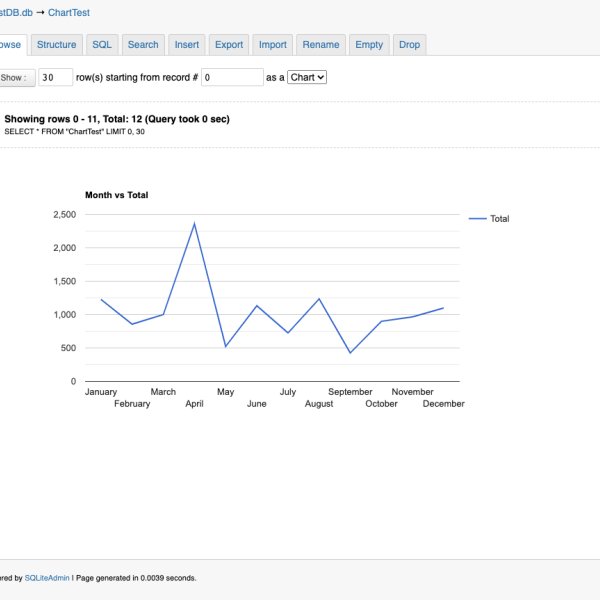Viewport: 600px width, 600px height.
Task: Click the Rename tab
Action: (321, 44)
